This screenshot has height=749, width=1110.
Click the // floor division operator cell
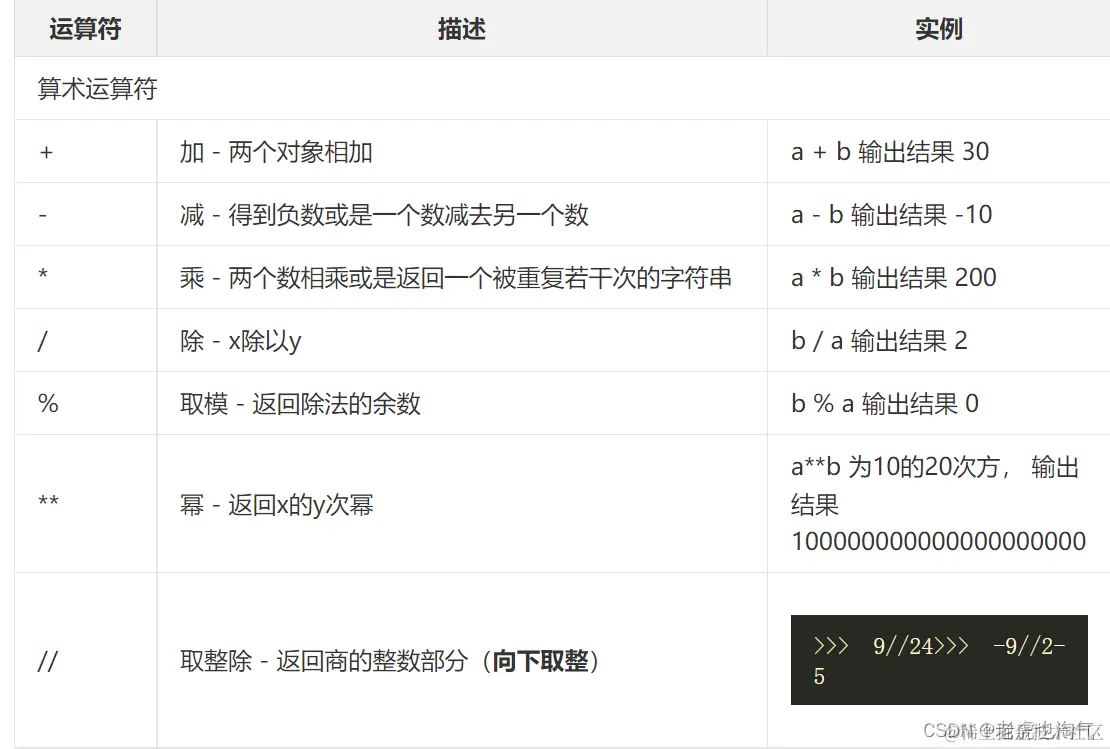[86, 660]
